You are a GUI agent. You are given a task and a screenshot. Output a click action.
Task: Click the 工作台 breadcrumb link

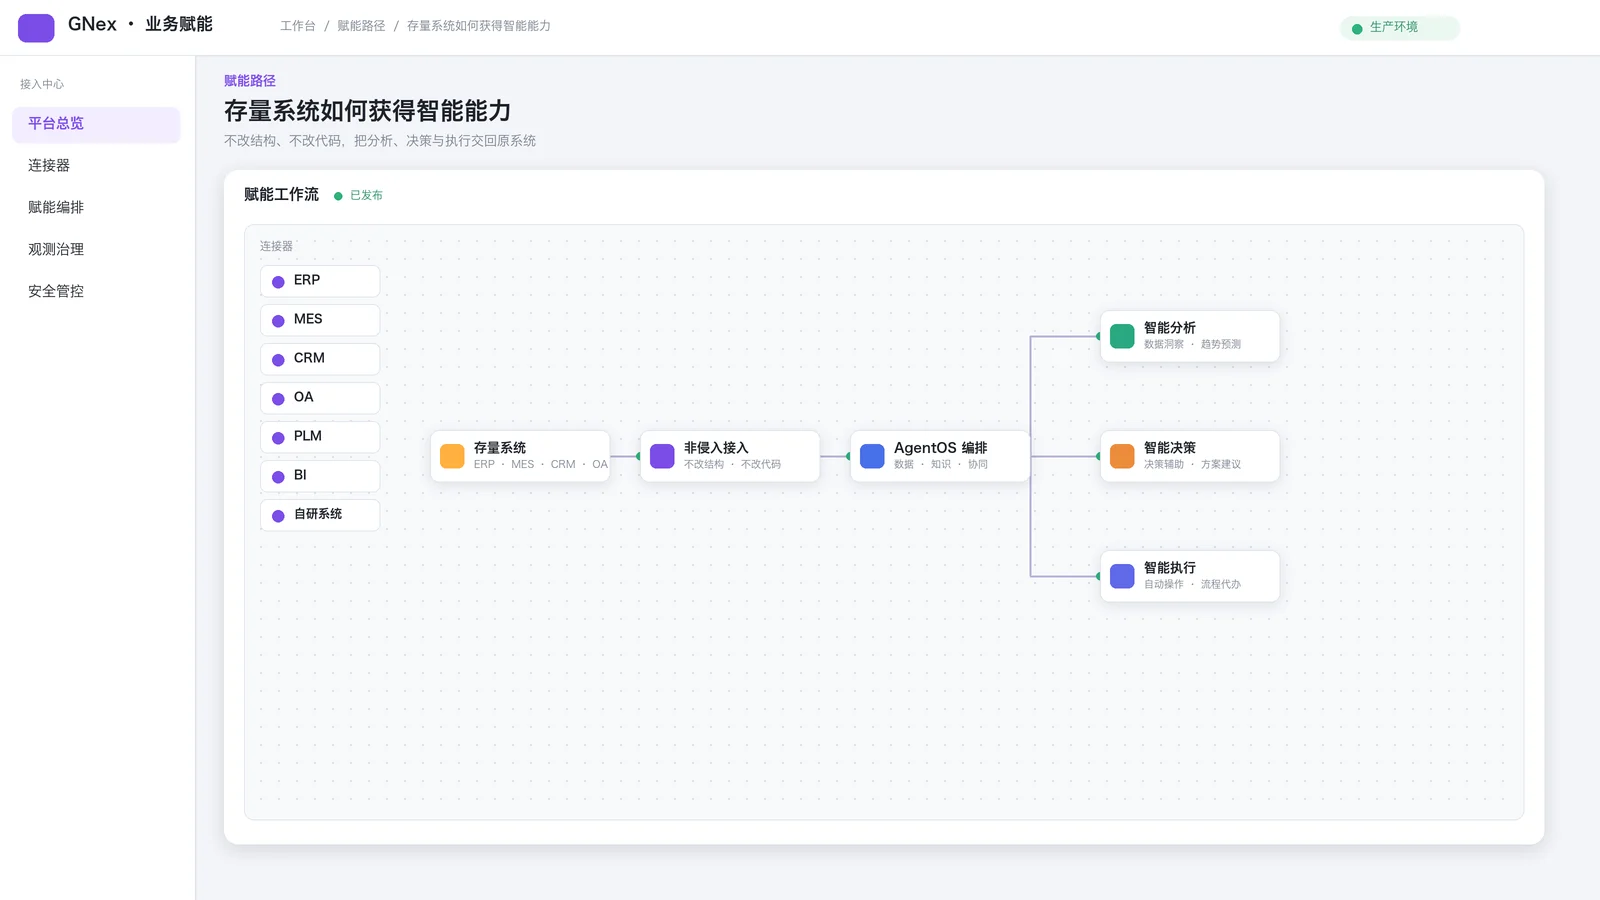[298, 26]
